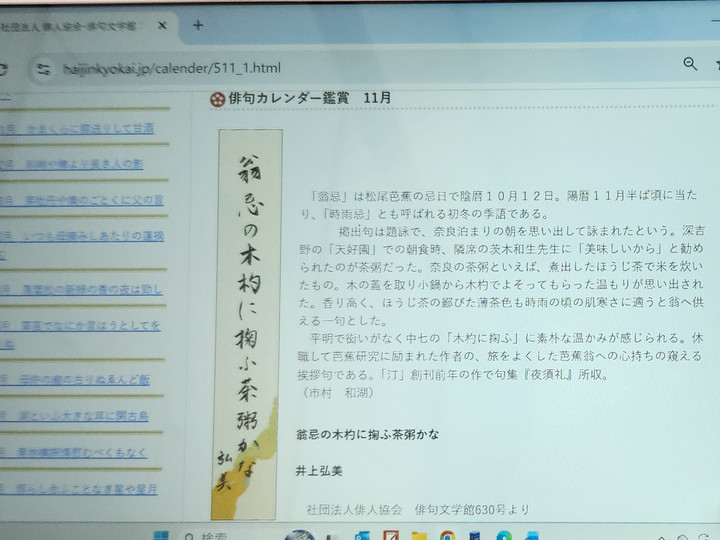Image resolution: width=720 pixels, height=540 pixels.
Task: Open a new browser tab with plus button
Action: click(197, 25)
